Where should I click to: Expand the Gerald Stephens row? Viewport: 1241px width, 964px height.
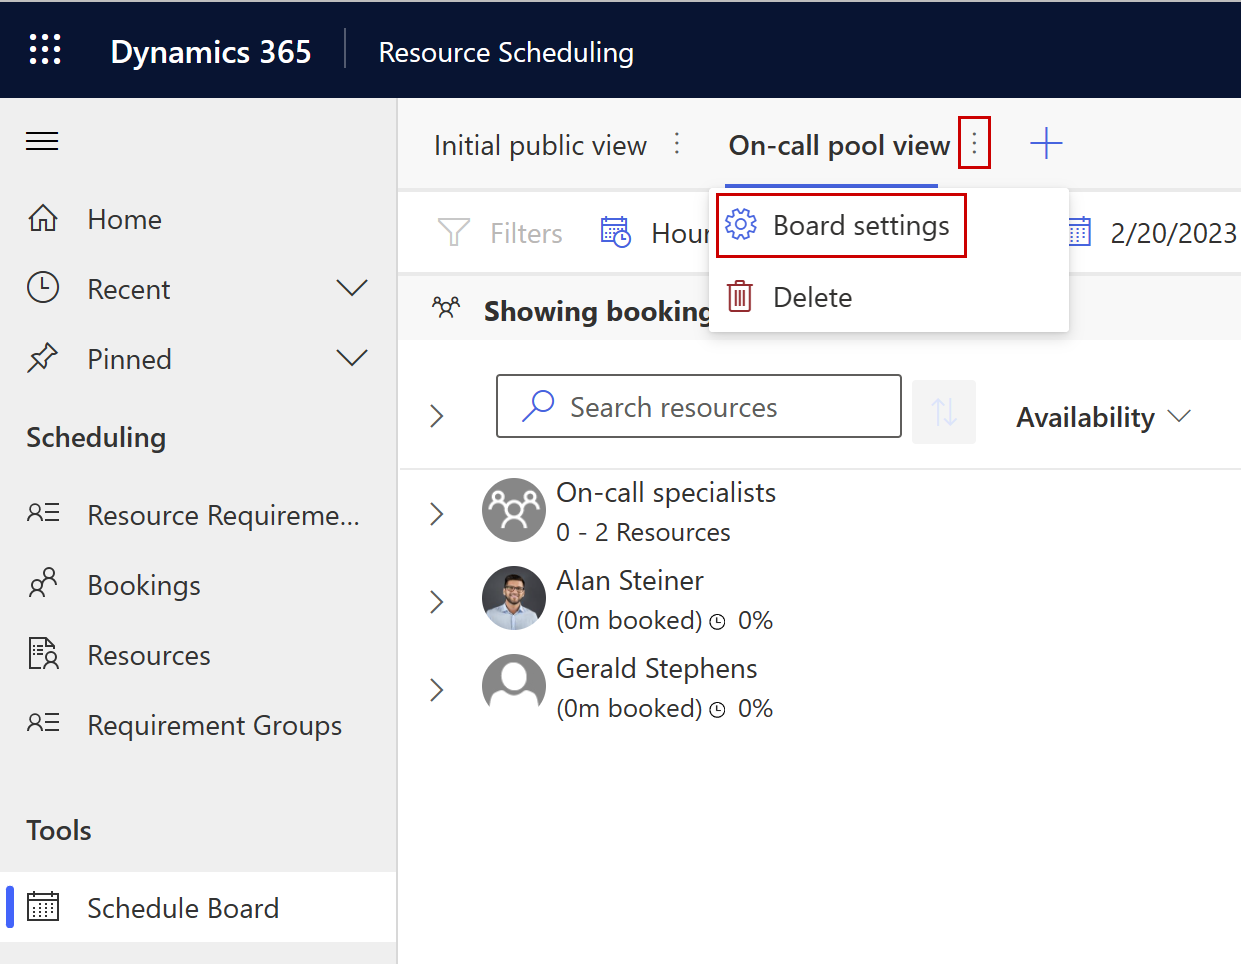(x=436, y=690)
